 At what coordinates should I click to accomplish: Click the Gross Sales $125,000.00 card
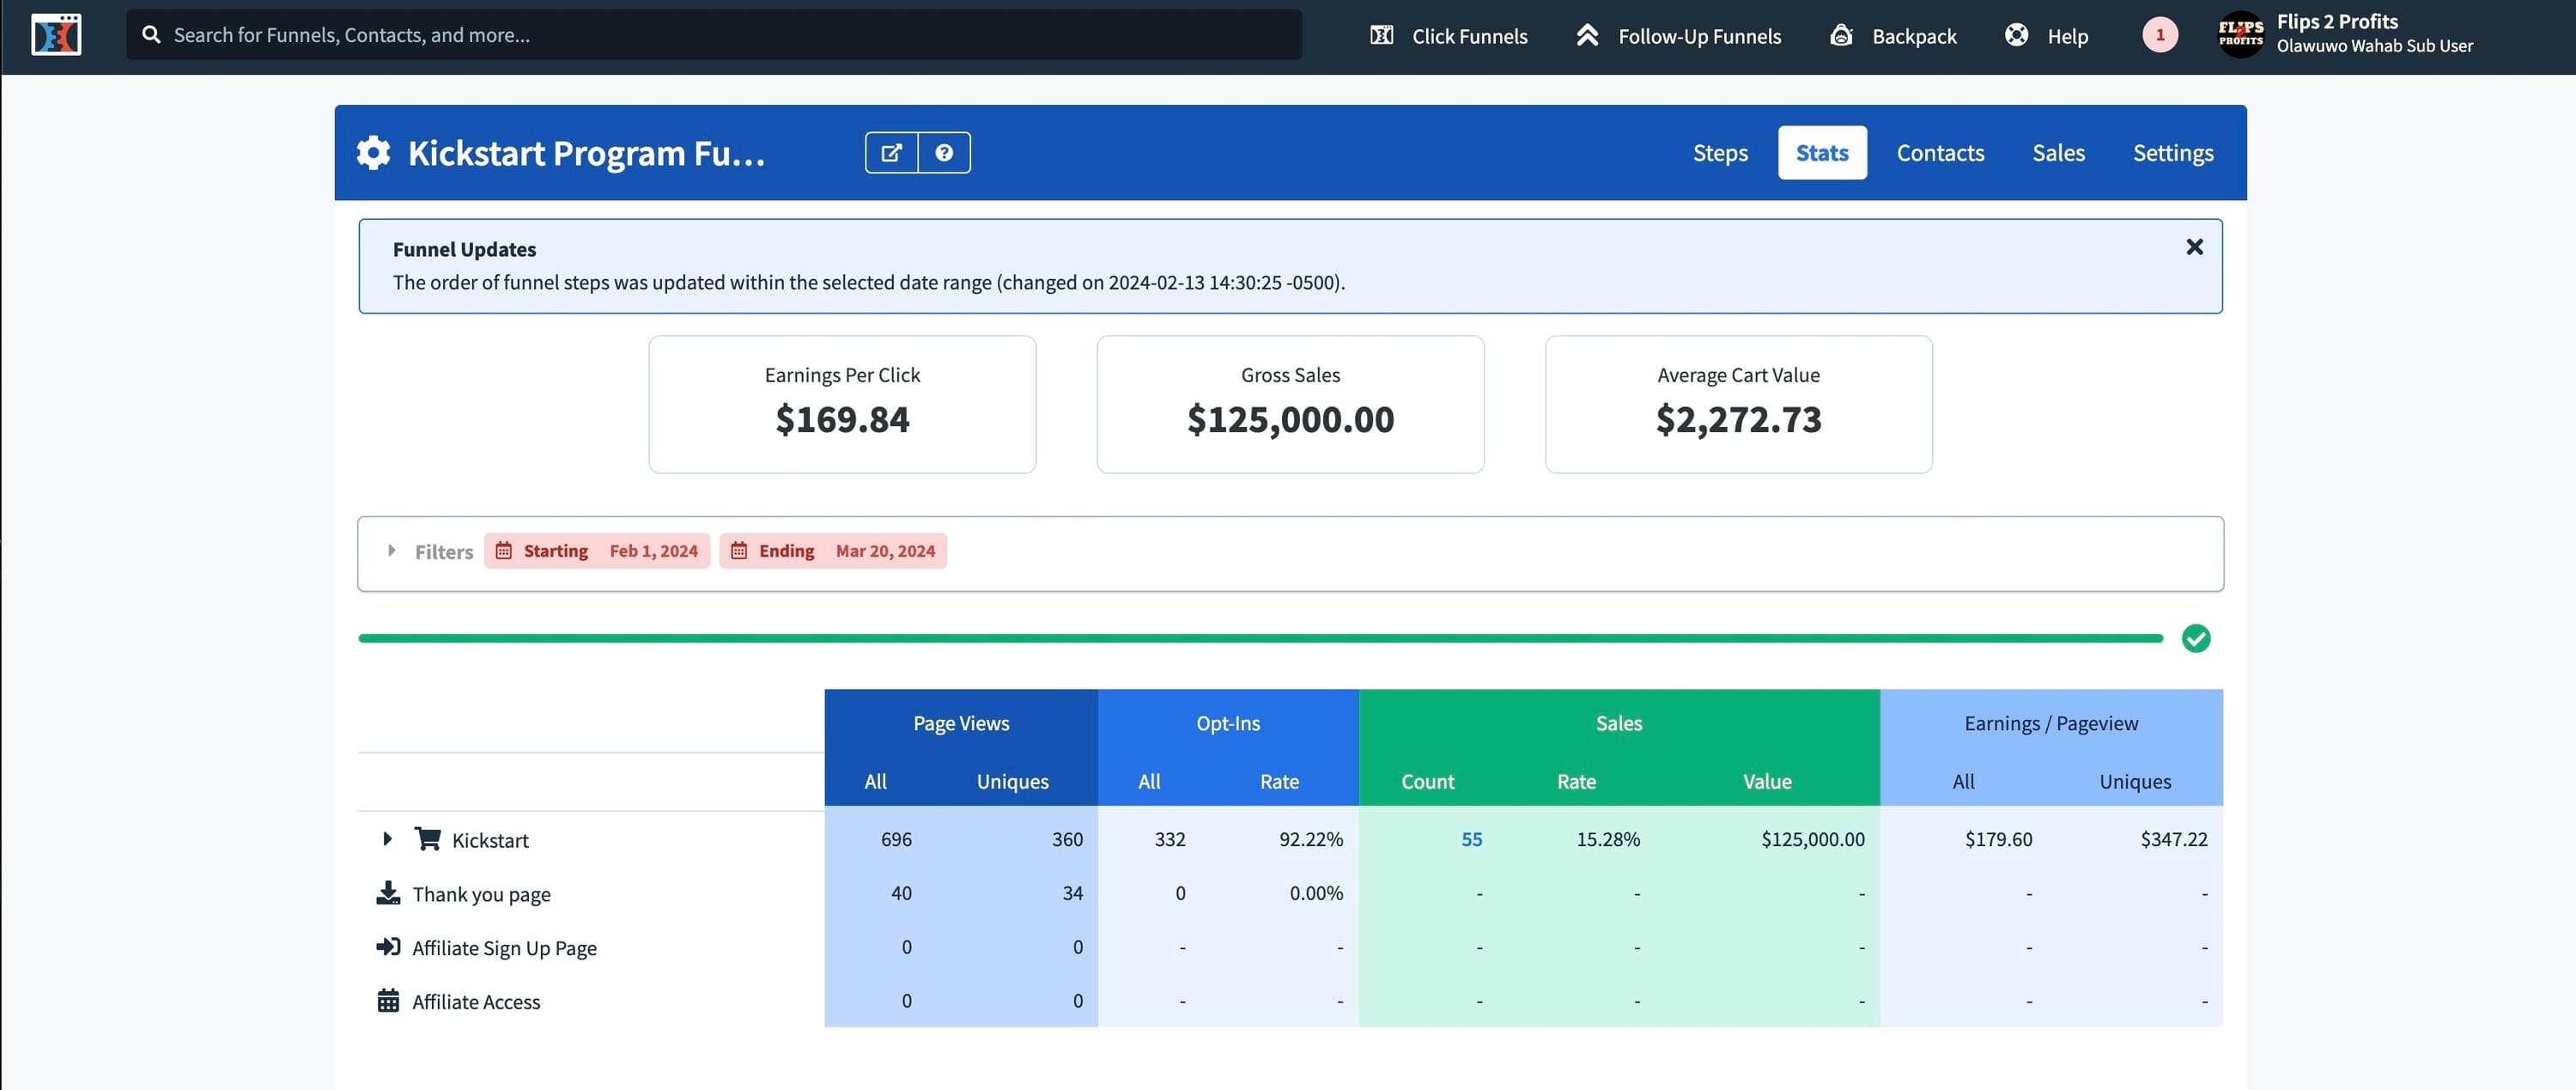[1290, 405]
